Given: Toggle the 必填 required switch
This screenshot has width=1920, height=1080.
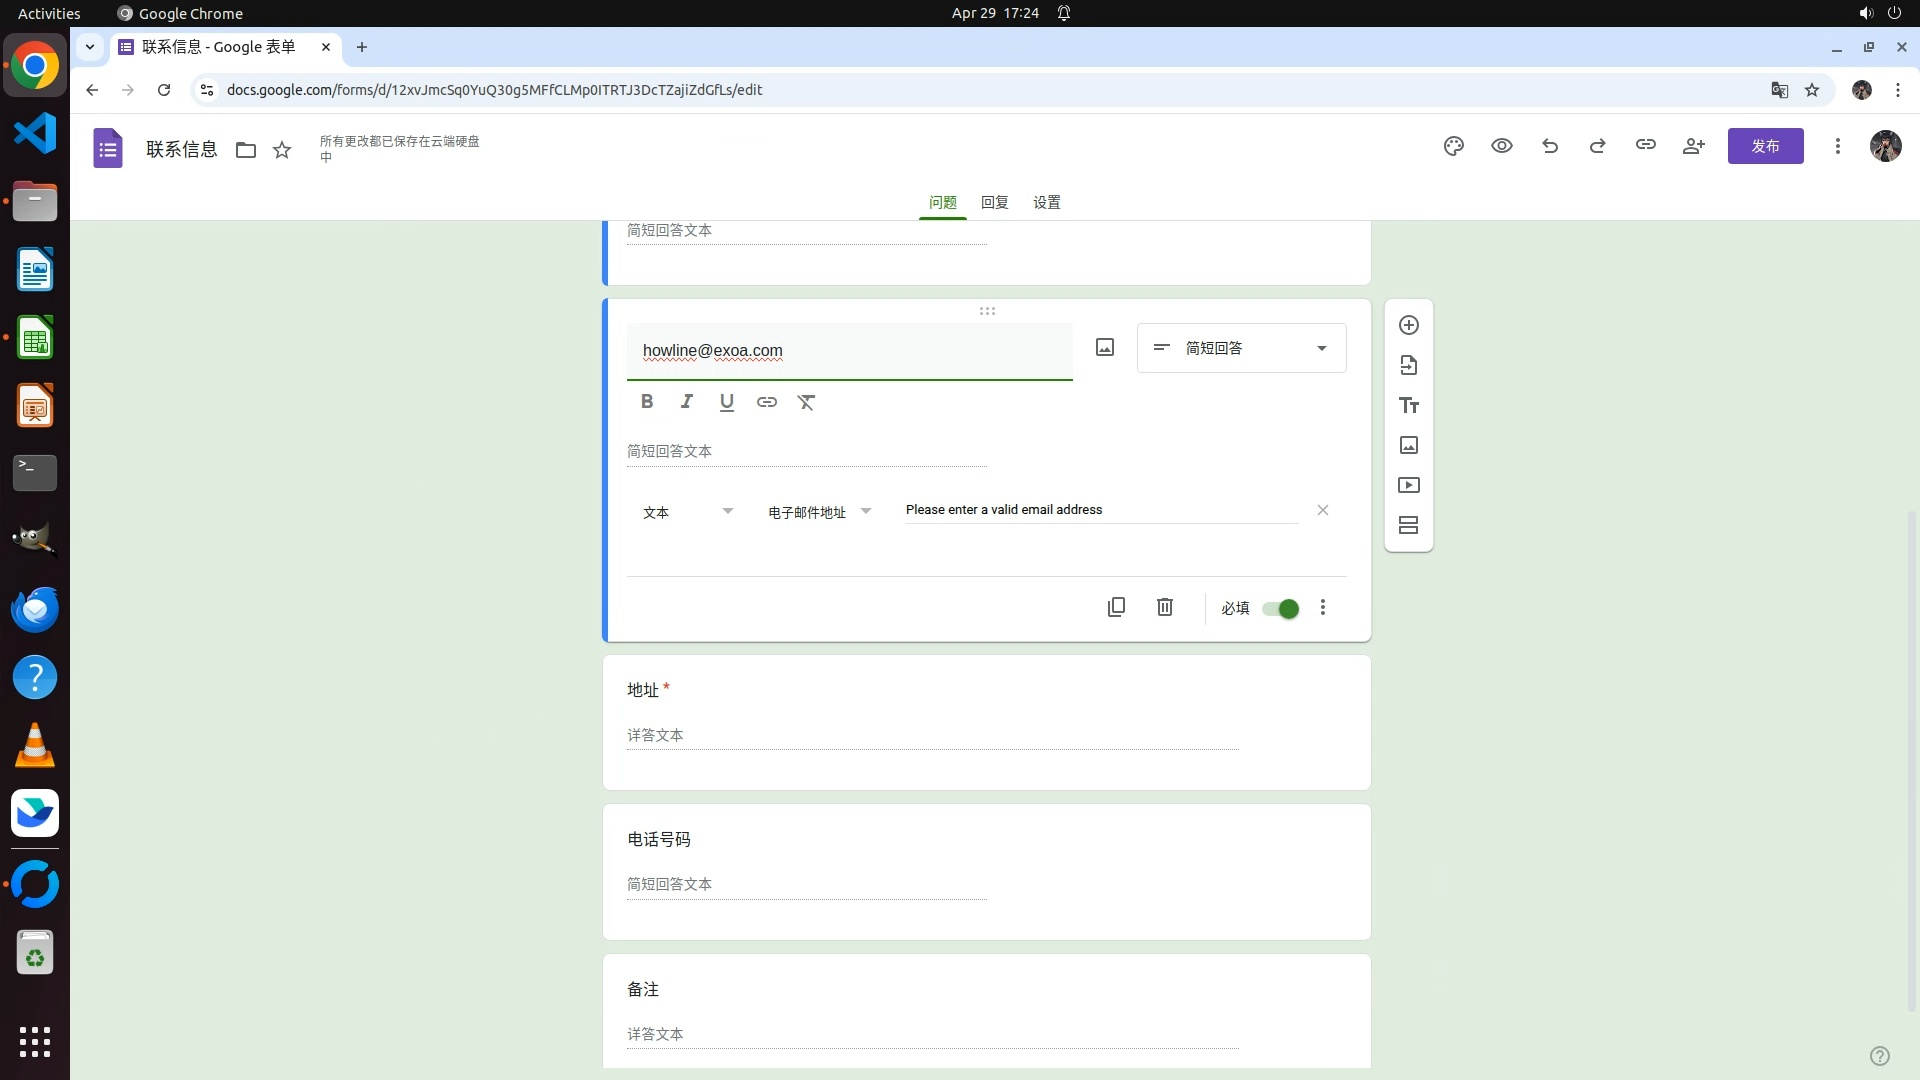Looking at the screenshot, I should (1280, 608).
